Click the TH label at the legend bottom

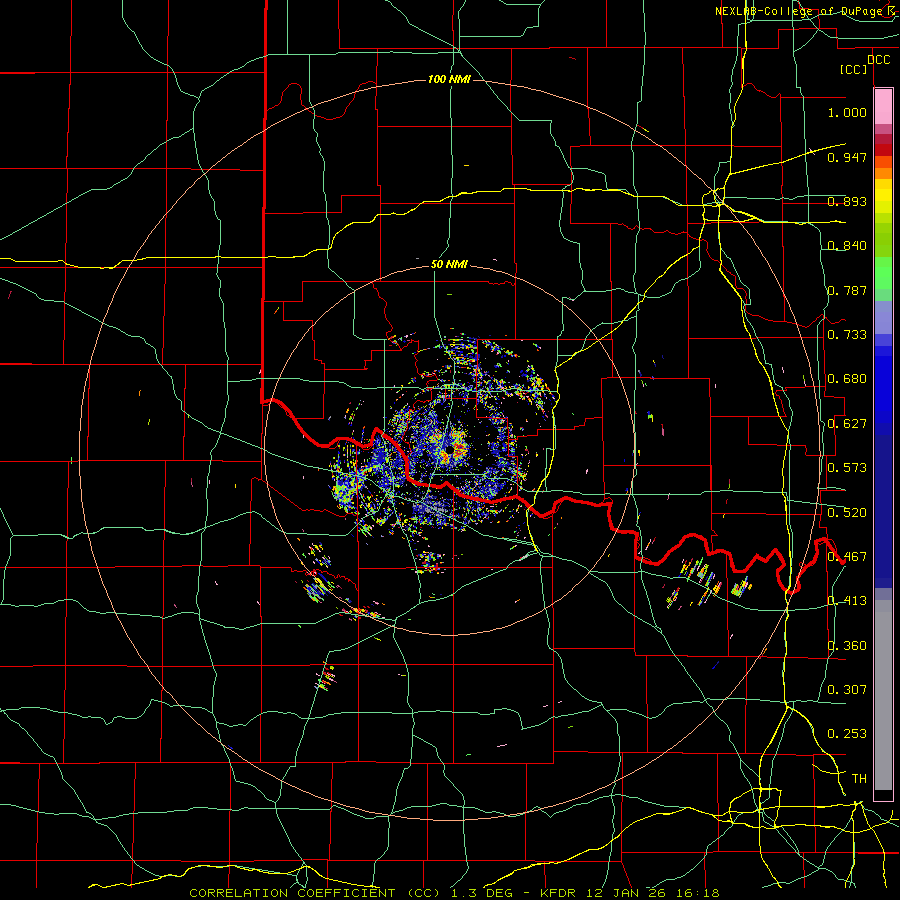[x=859, y=779]
